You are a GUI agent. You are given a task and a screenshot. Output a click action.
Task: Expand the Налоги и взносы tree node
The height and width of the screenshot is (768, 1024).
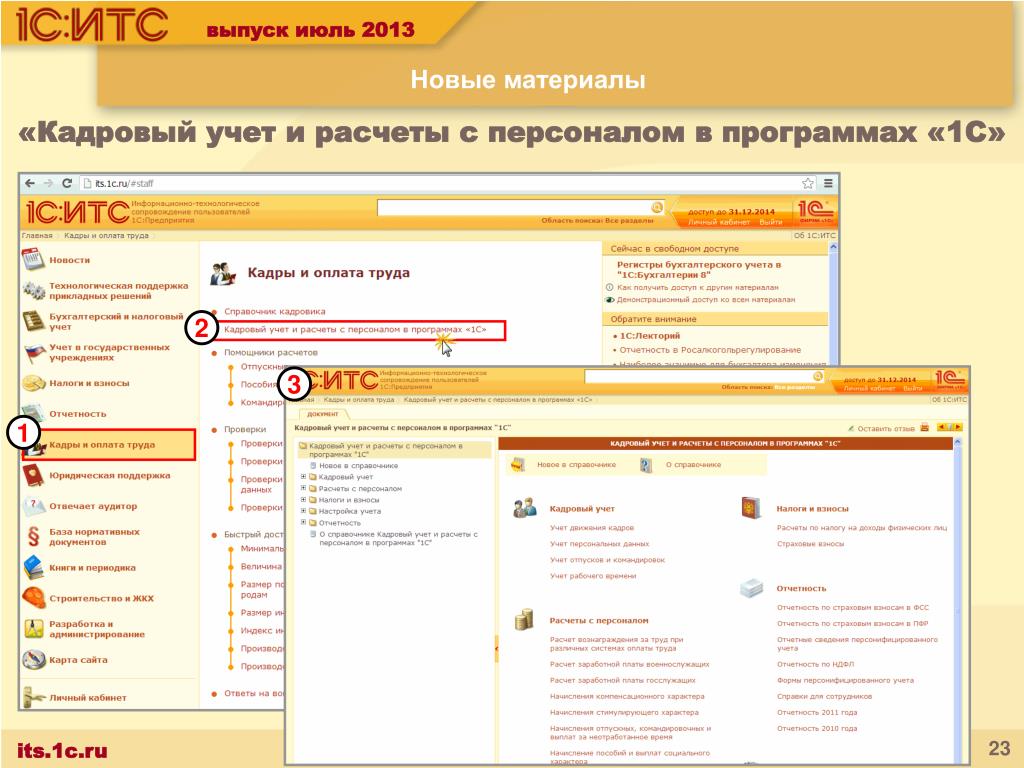pyautogui.click(x=303, y=500)
